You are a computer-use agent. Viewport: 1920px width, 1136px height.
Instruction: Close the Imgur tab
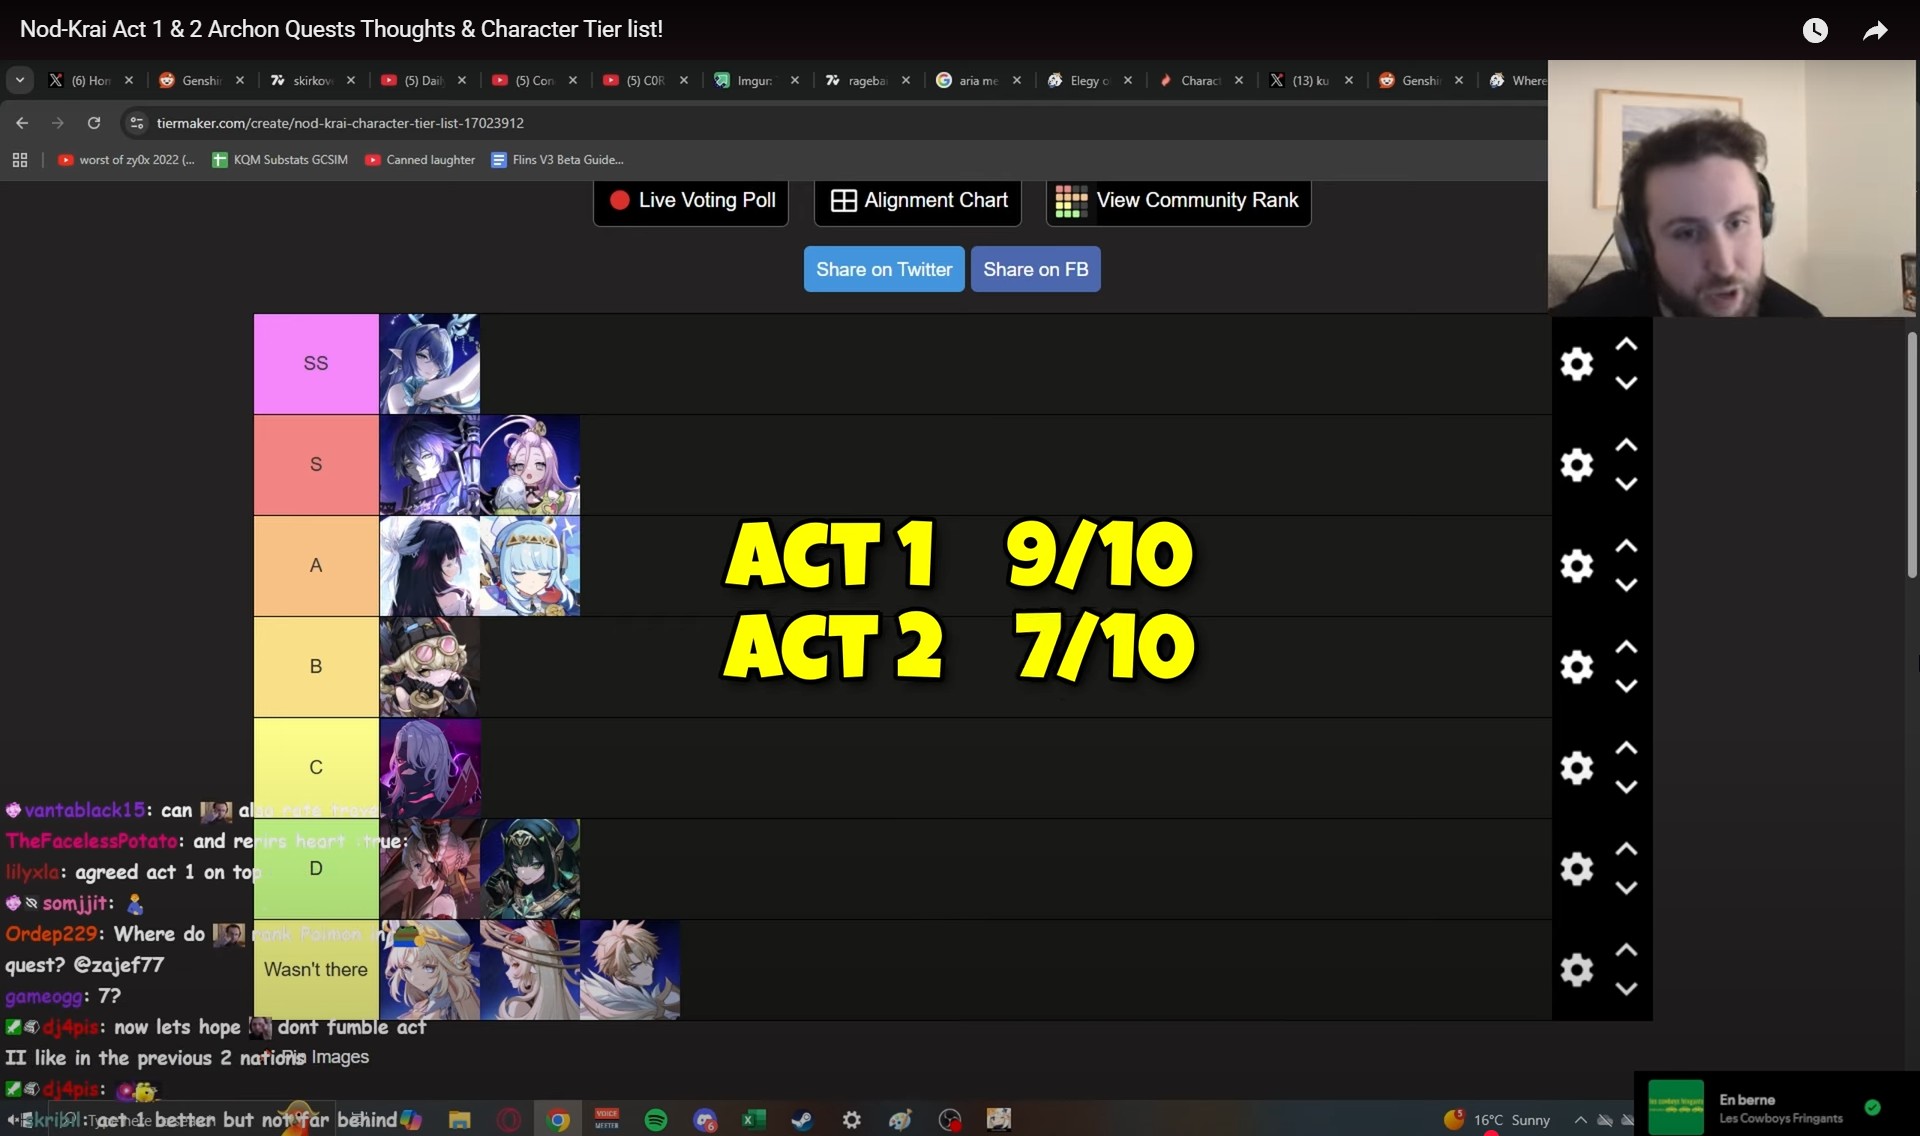coord(795,80)
